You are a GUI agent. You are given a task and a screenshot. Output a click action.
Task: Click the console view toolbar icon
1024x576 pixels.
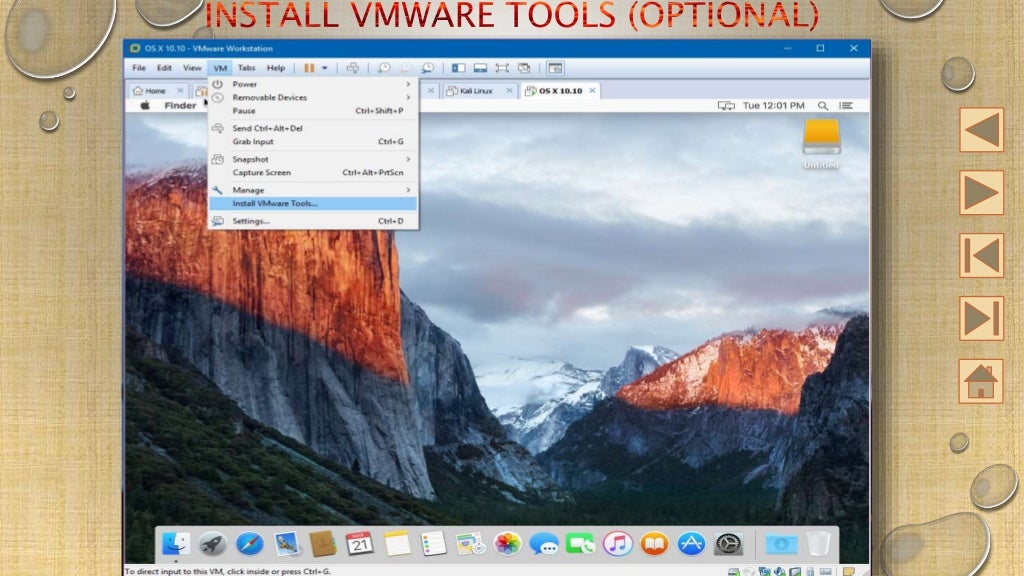555,68
